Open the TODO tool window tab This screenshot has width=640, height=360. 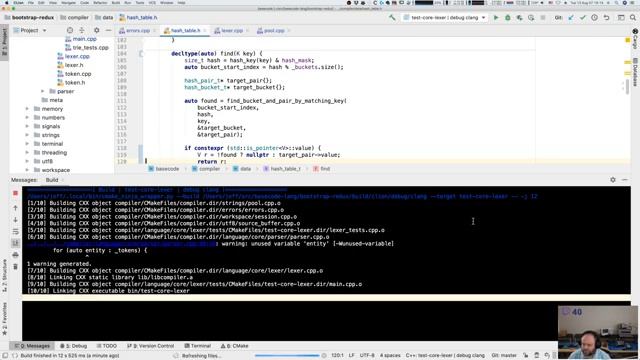[x=107, y=346]
